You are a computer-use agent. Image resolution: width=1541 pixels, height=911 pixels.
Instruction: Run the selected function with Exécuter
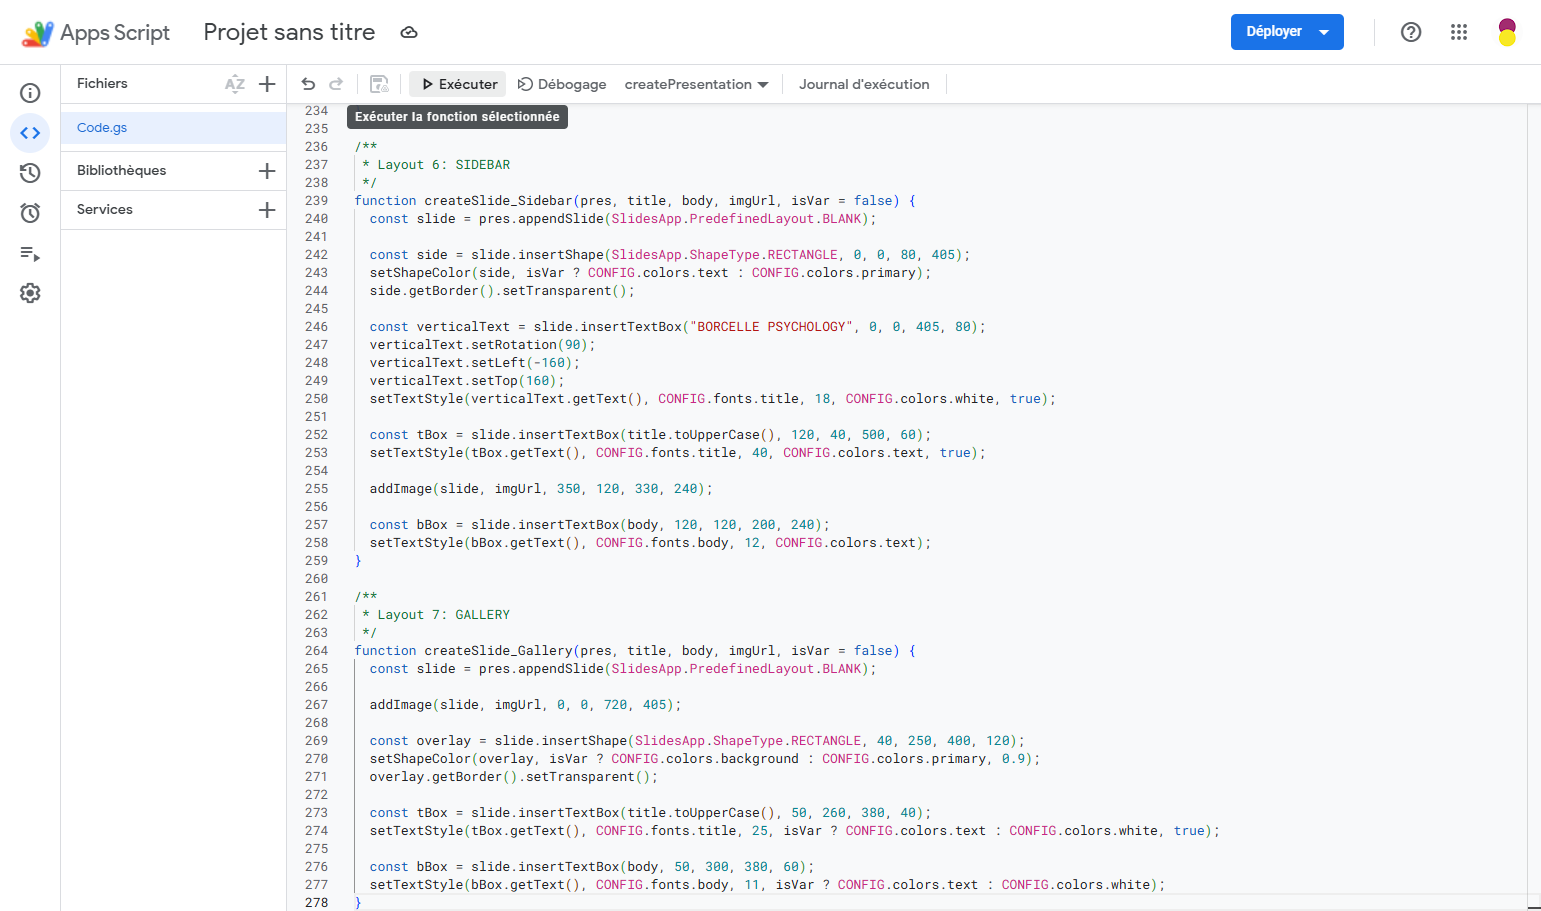[459, 84]
